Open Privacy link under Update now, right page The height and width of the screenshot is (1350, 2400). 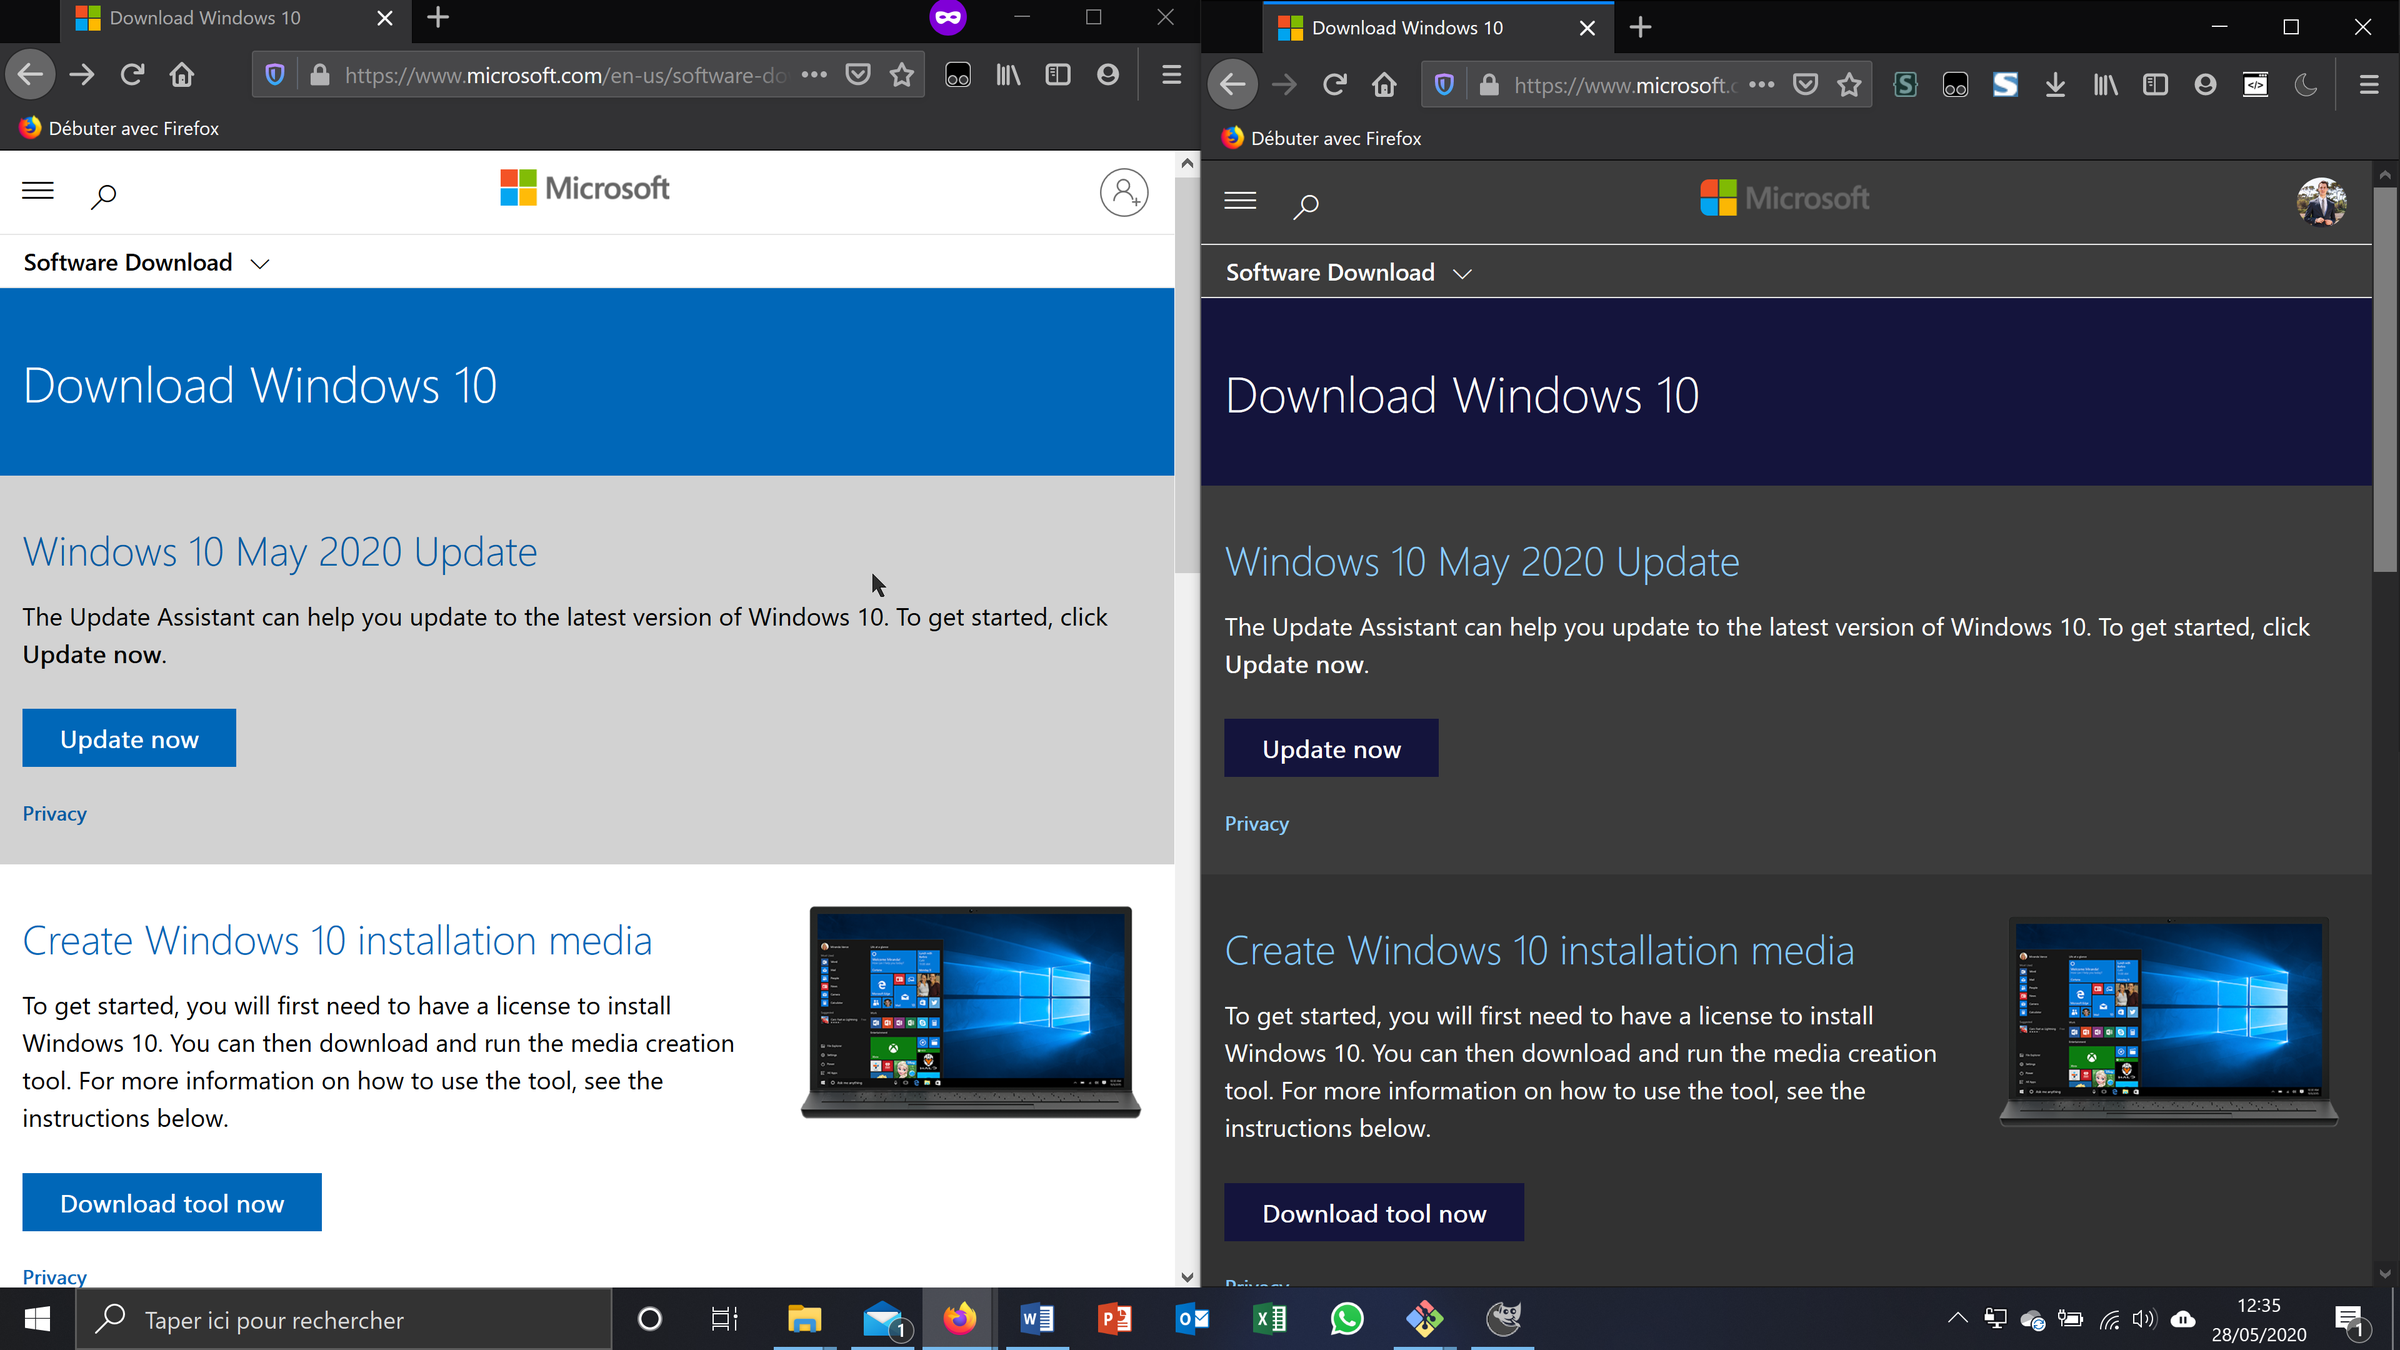point(1257,824)
